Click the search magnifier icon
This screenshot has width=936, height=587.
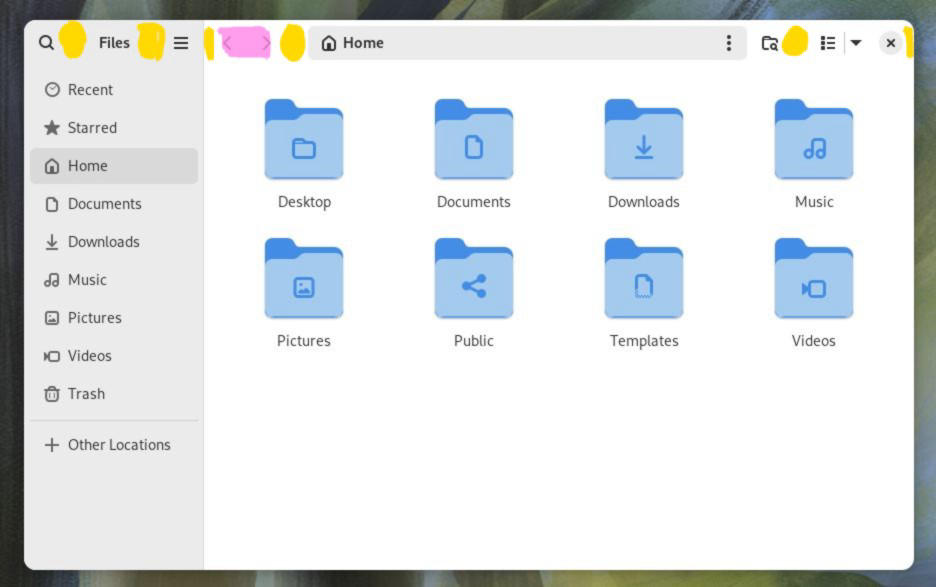click(x=46, y=43)
